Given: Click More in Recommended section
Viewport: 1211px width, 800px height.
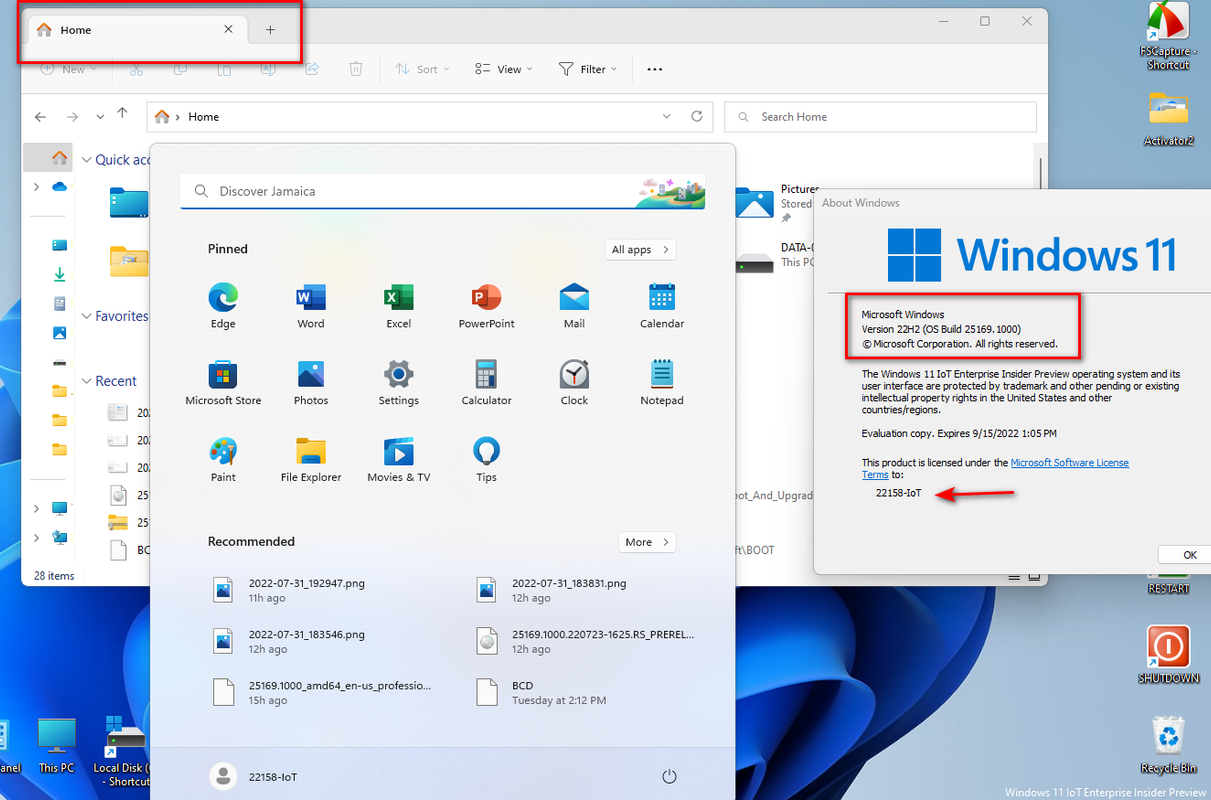Looking at the screenshot, I should tap(648, 542).
